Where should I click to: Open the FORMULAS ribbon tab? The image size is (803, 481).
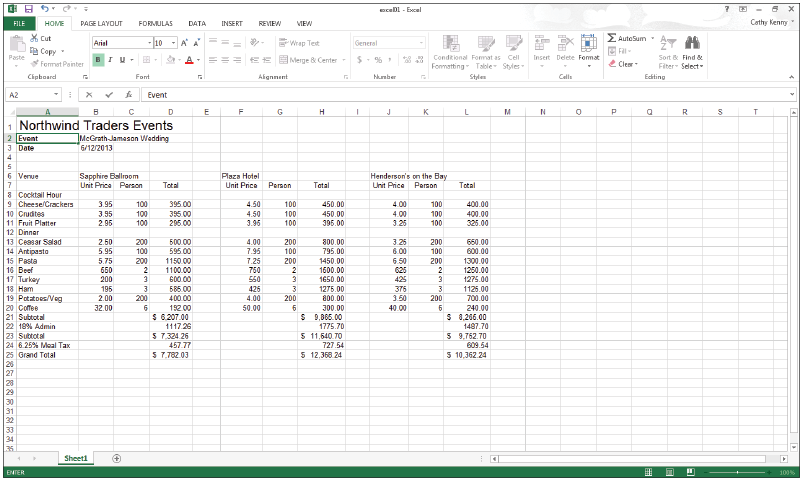155,22
